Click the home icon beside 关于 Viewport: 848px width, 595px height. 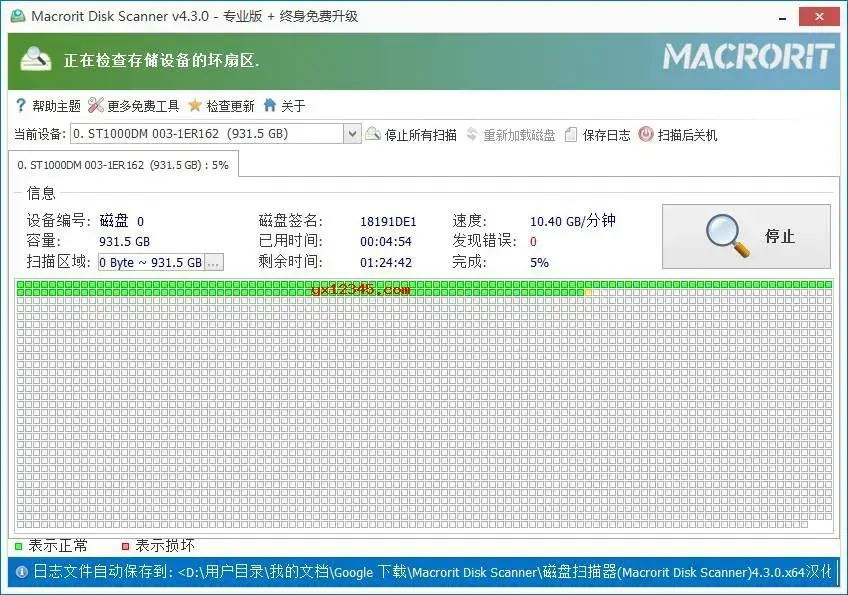pos(269,105)
